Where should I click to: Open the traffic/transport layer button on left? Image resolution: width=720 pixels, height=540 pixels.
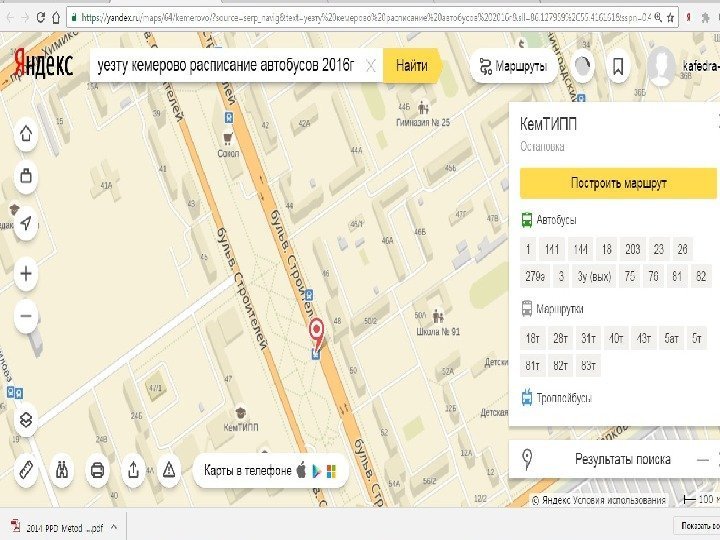point(26,175)
